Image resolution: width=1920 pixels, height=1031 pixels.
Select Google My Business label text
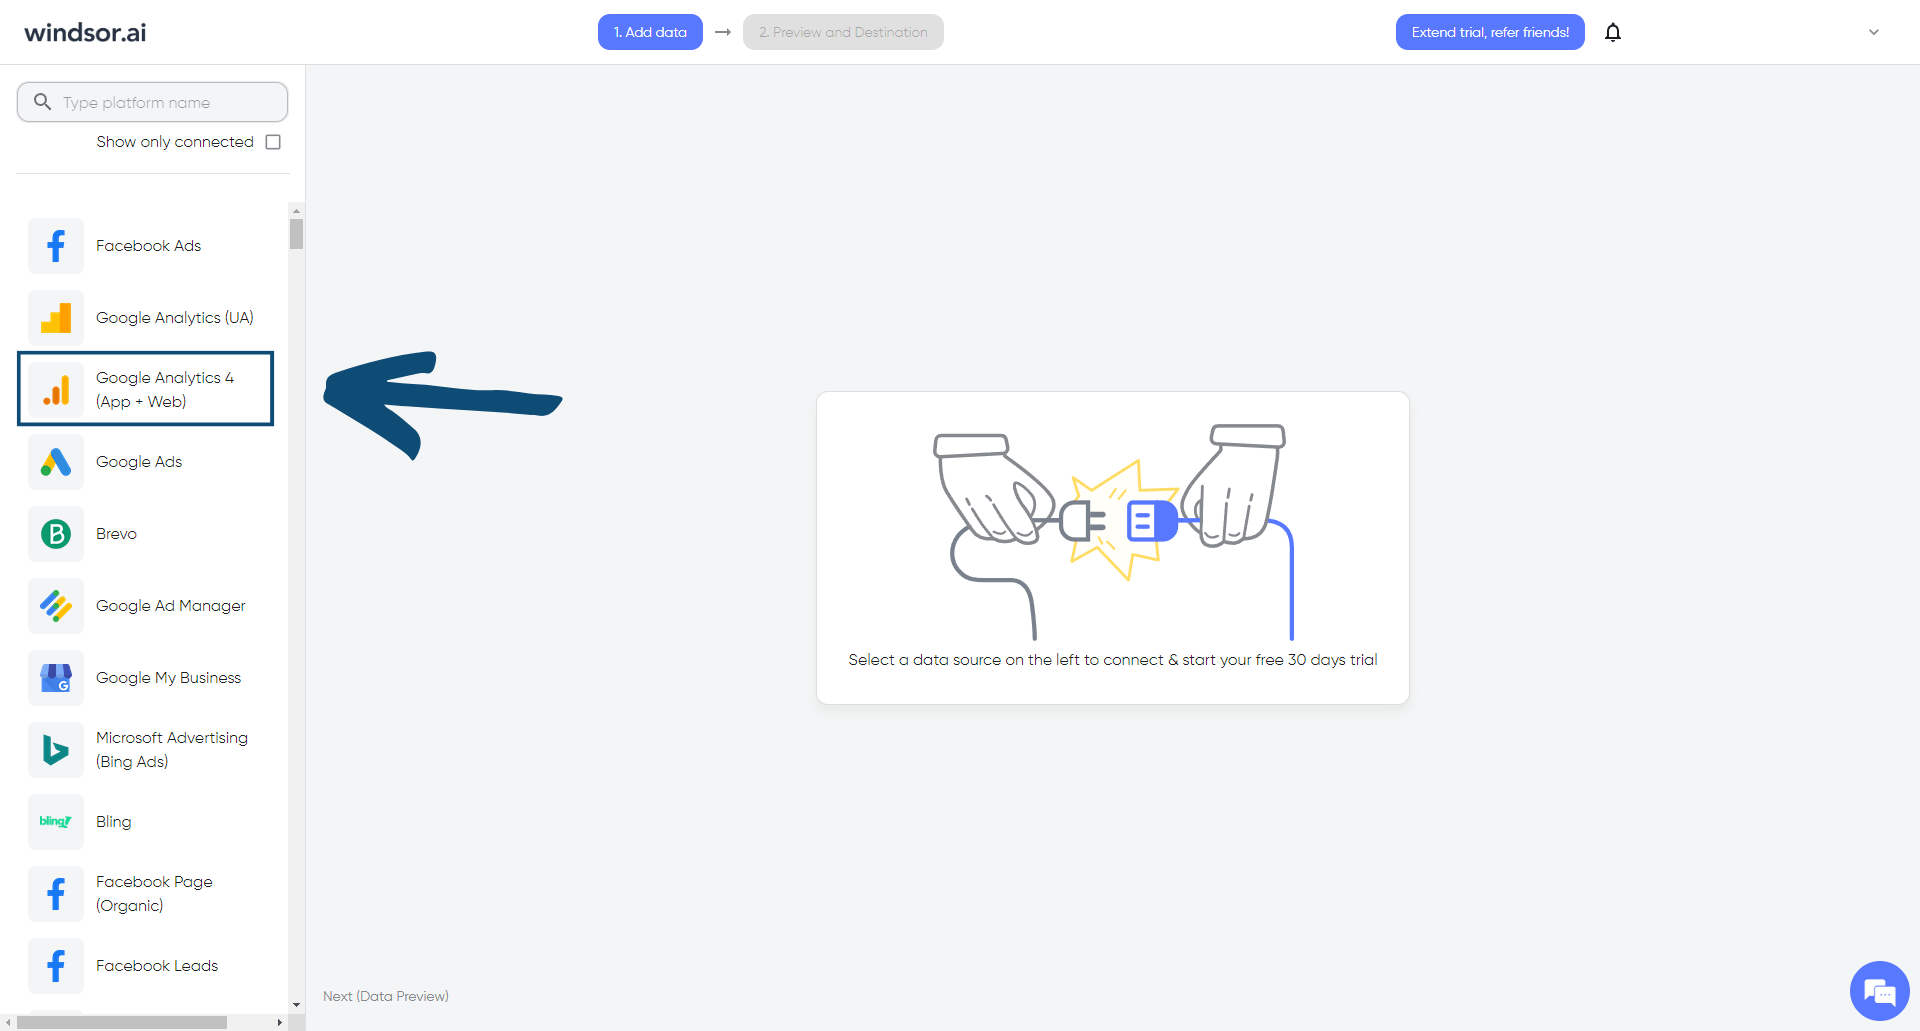click(x=169, y=678)
